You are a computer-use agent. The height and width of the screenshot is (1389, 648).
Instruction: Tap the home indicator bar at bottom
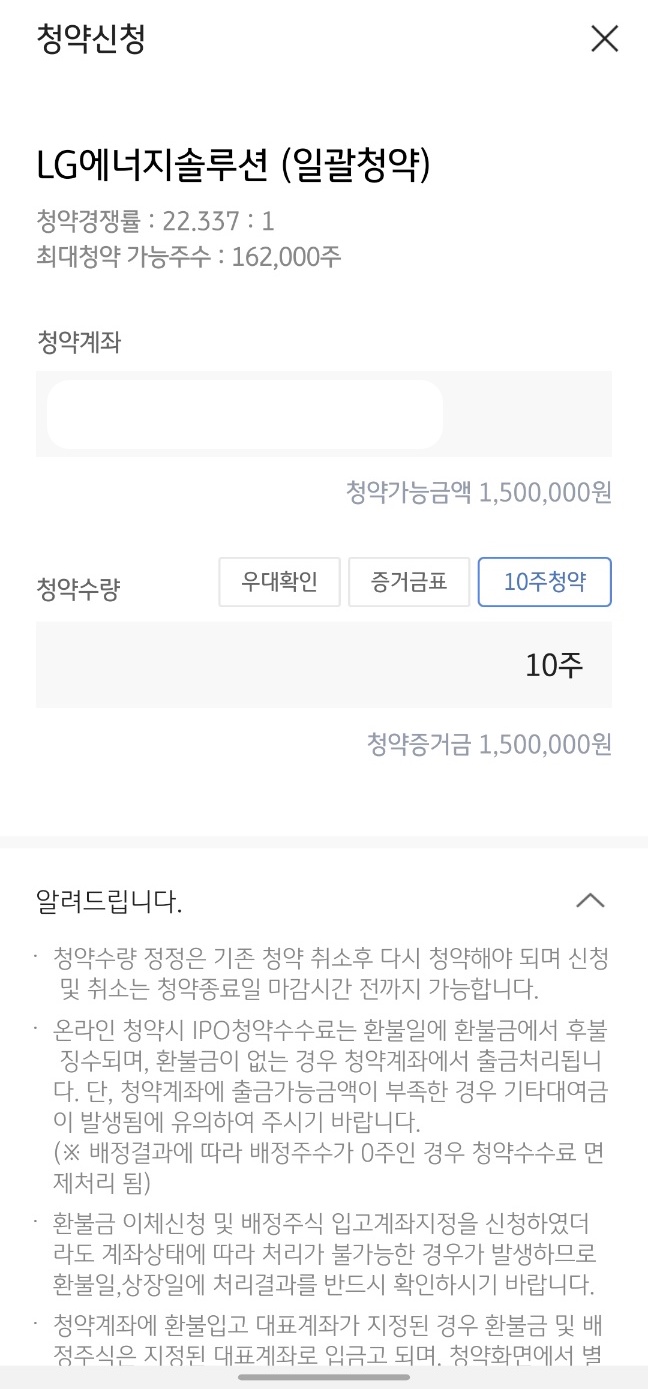tap(324, 1377)
